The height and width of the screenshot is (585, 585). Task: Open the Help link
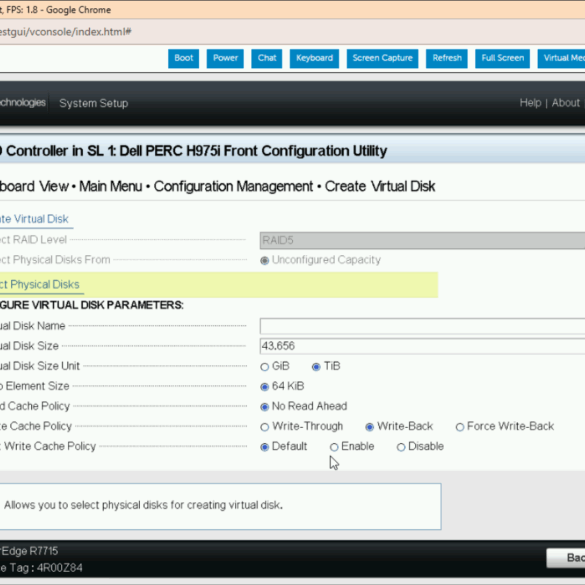coord(530,103)
